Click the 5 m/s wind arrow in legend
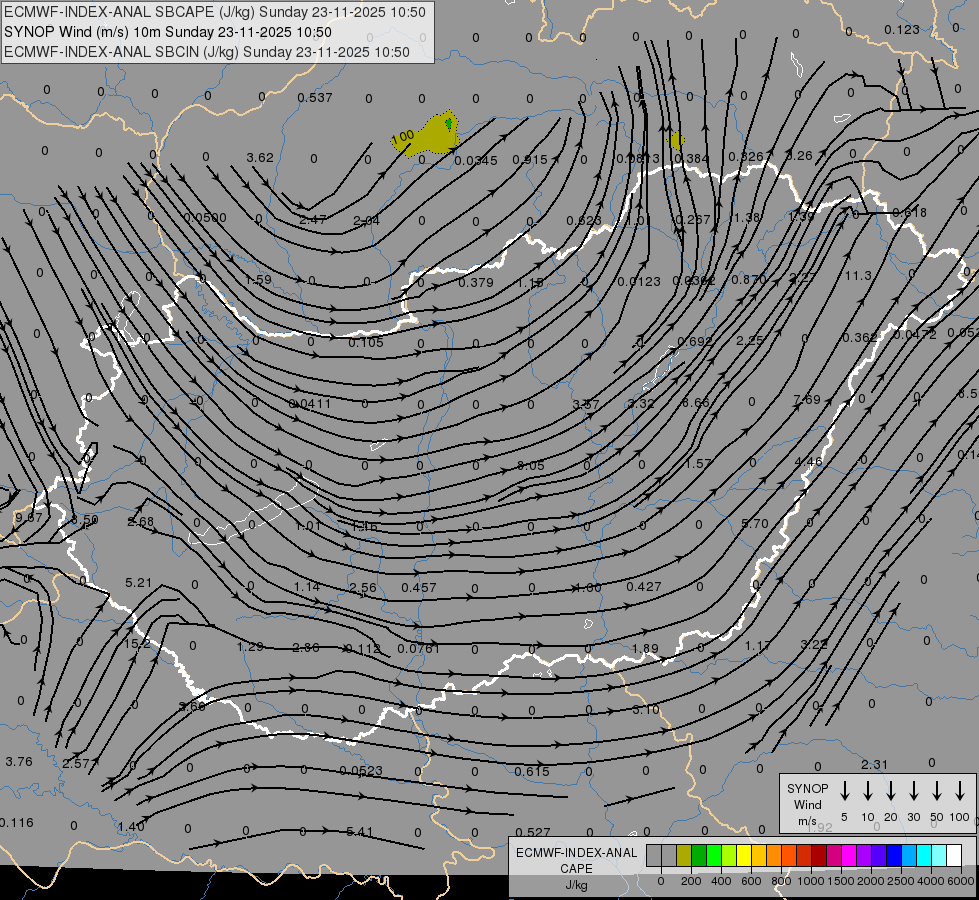This screenshot has width=979, height=900. (x=844, y=791)
